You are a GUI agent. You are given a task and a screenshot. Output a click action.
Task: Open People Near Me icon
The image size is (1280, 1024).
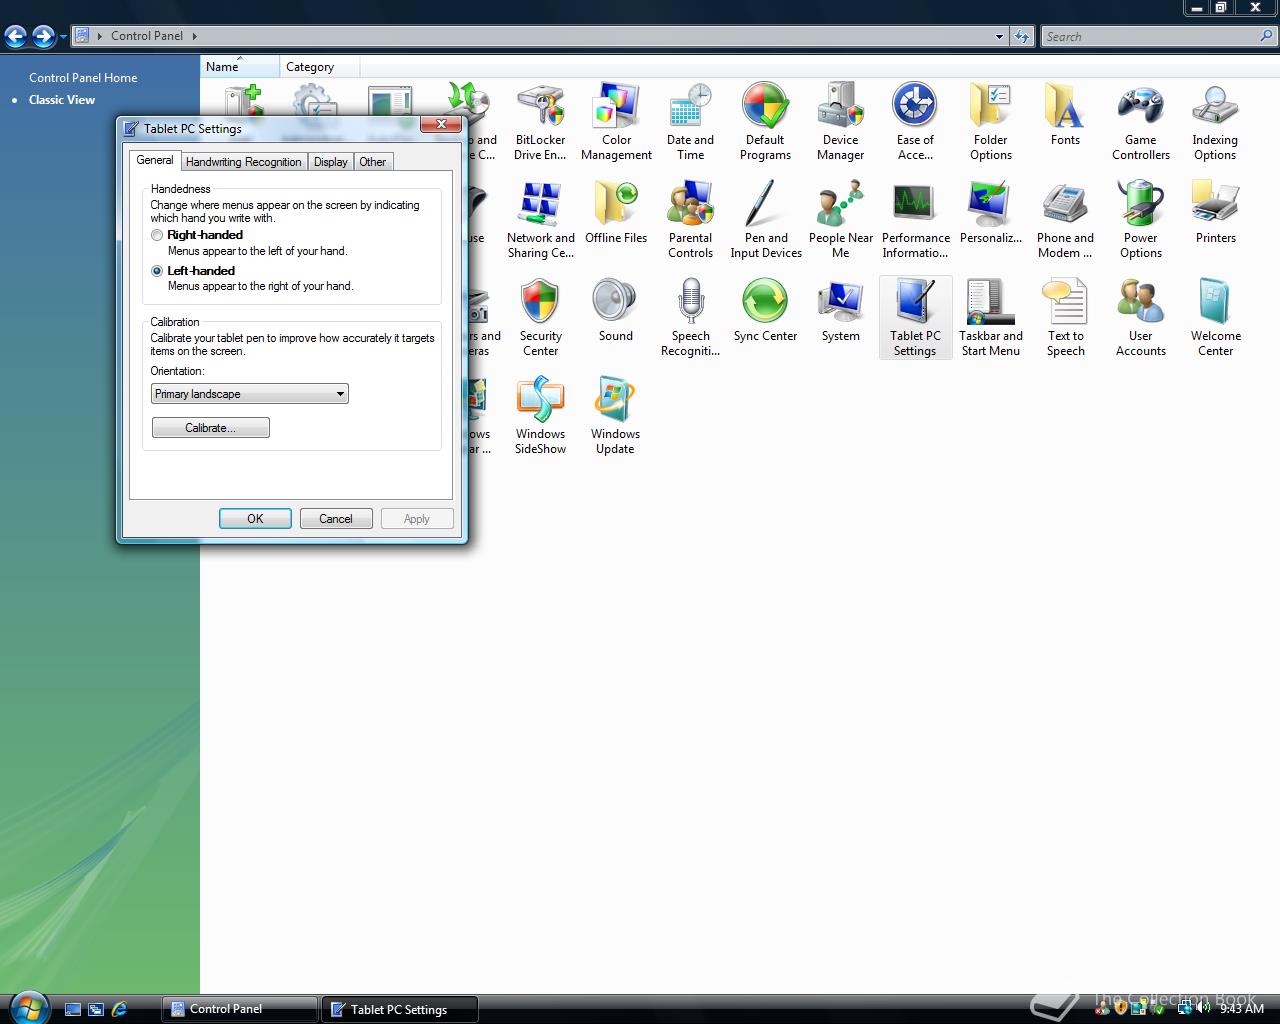pos(840,220)
